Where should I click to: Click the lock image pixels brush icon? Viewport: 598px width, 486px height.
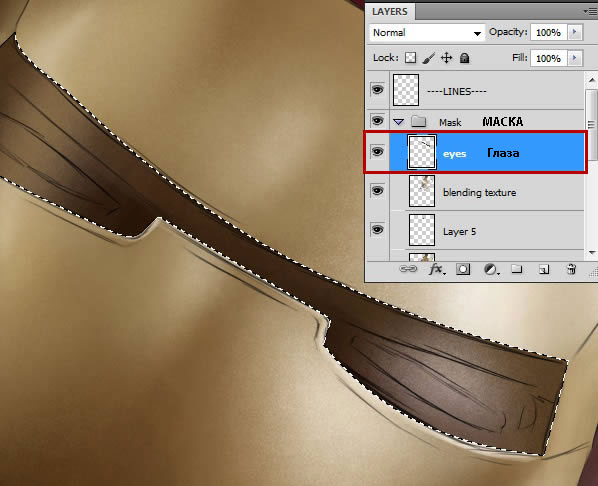(429, 58)
